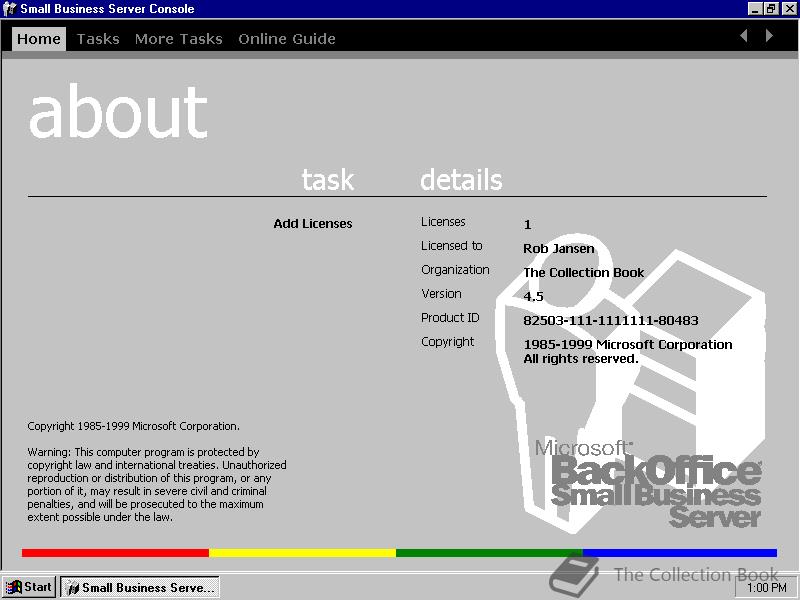
Task: Click the taskbar clock showing 1:00 PM
Action: [x=767, y=588]
